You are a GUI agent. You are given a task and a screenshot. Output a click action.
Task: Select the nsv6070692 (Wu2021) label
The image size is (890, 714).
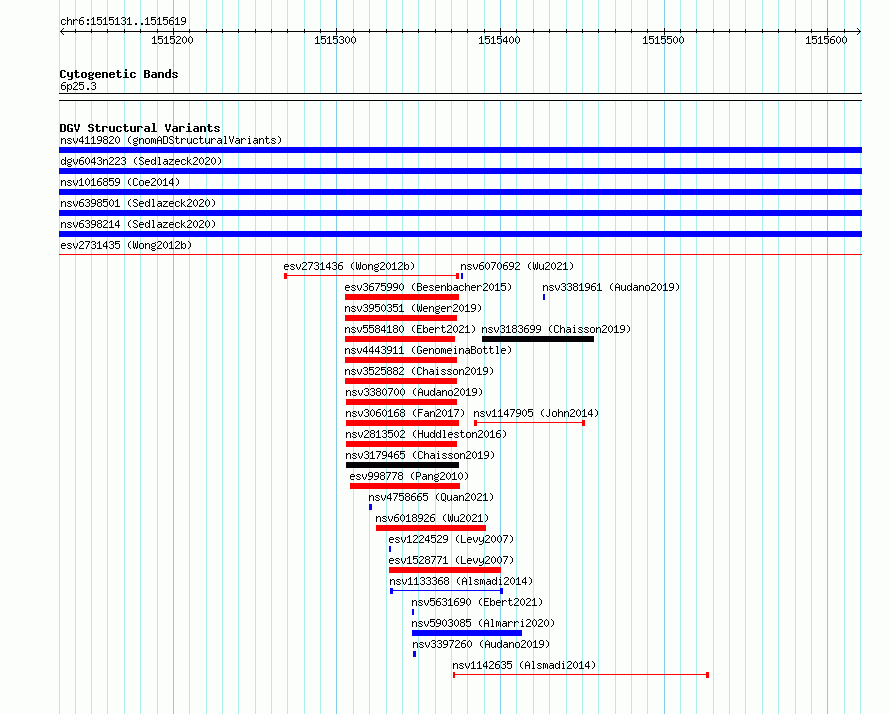tap(517, 266)
